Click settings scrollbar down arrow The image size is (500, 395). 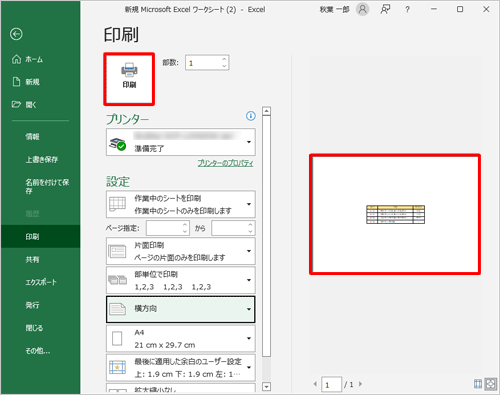point(266,387)
